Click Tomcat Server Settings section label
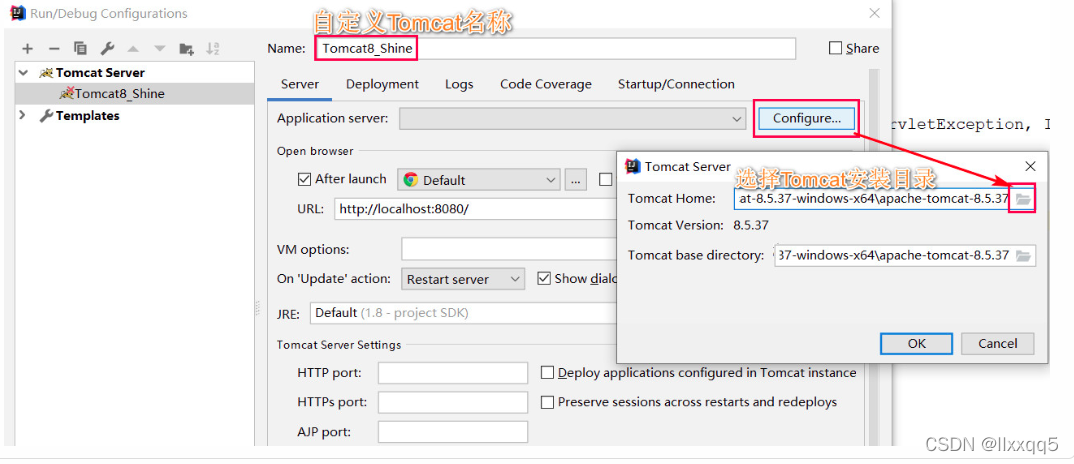Viewport: 1074px width, 464px height. pyautogui.click(x=338, y=345)
